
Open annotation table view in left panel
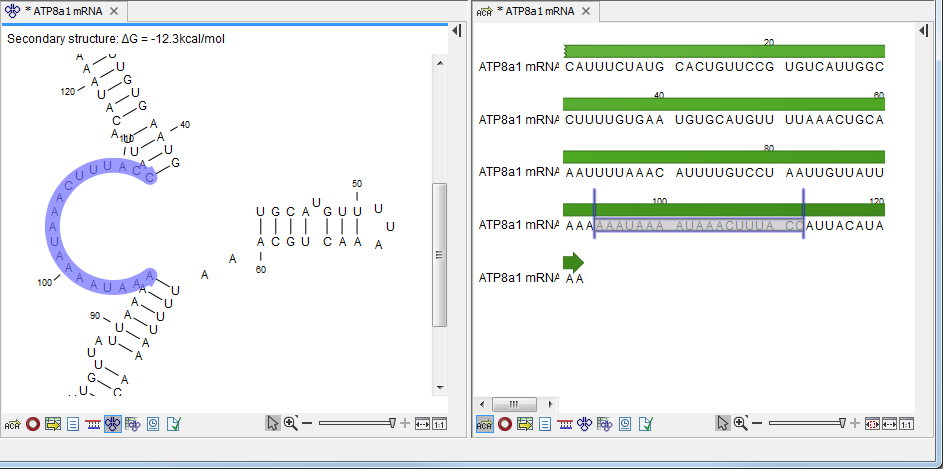point(52,424)
